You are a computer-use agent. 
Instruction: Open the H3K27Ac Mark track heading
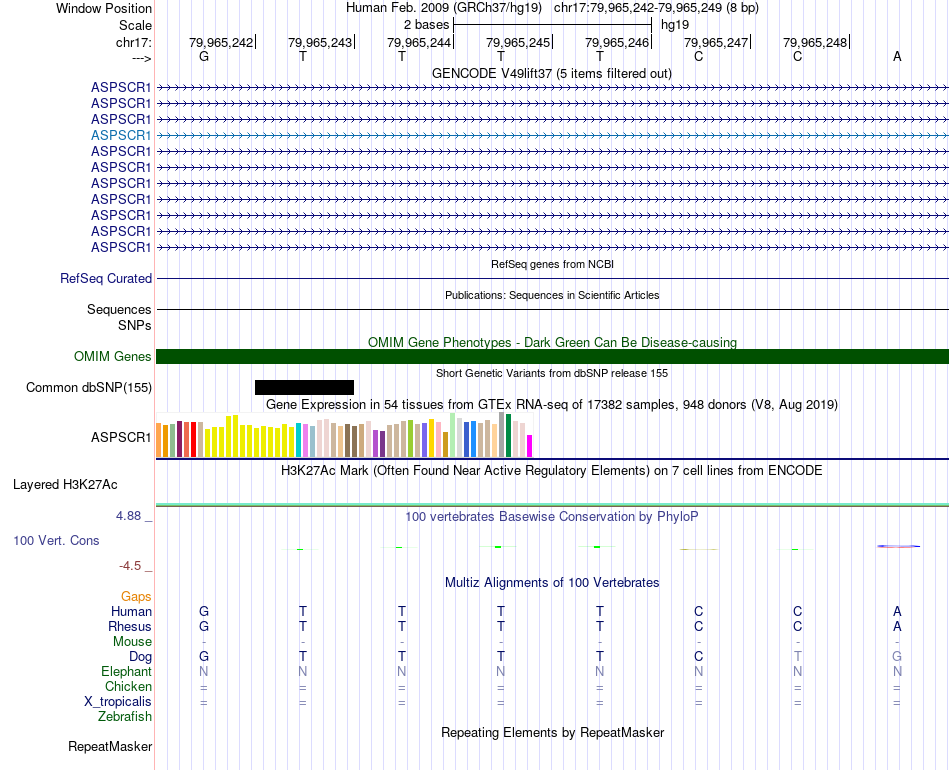[x=552, y=471]
